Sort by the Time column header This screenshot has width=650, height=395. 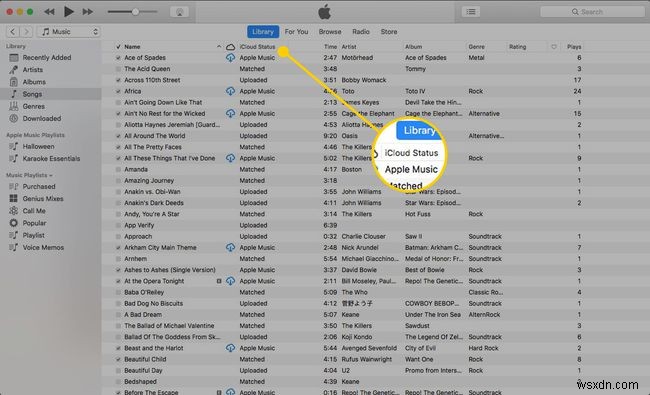330,47
